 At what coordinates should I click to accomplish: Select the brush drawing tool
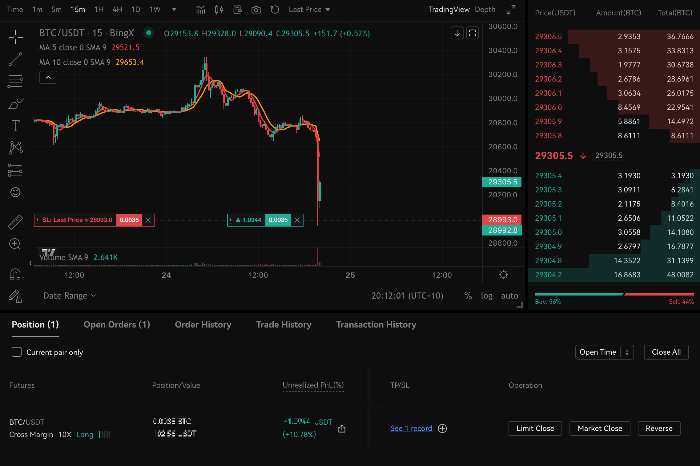coord(16,104)
